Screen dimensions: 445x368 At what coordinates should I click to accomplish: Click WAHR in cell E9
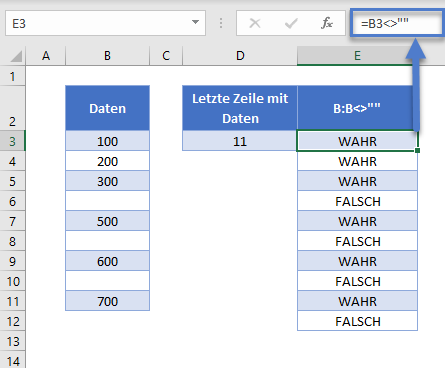(x=357, y=261)
